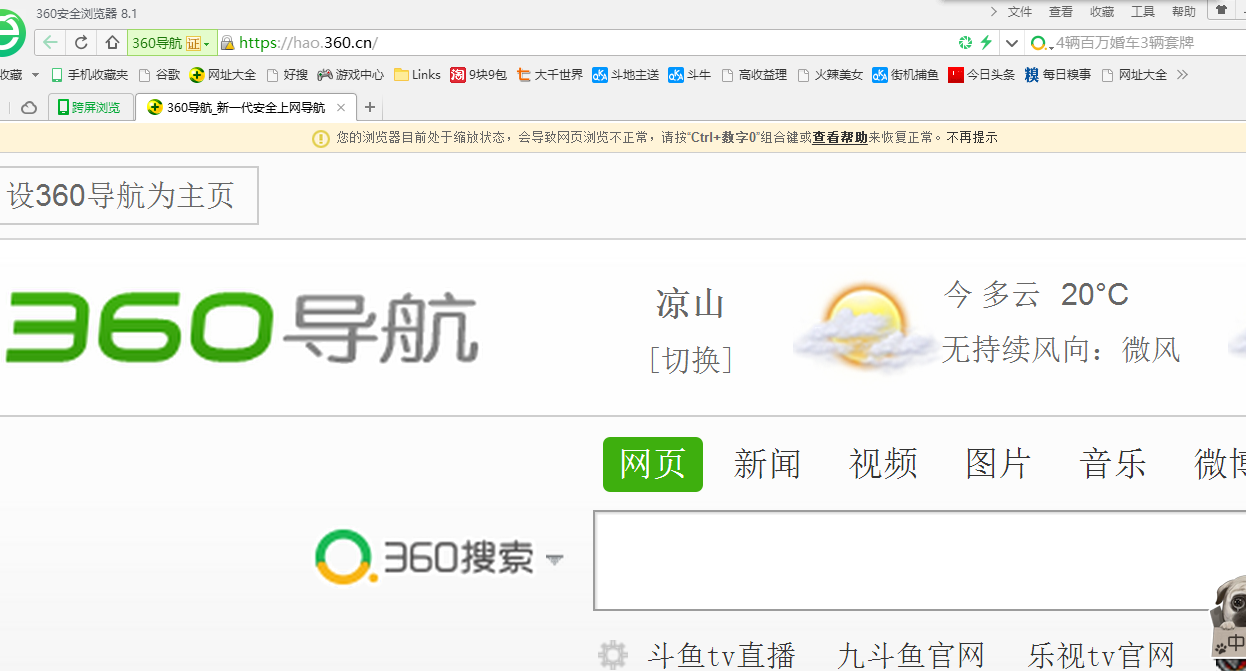Click the green padlock security icon
The image size is (1246, 671).
click(227, 43)
